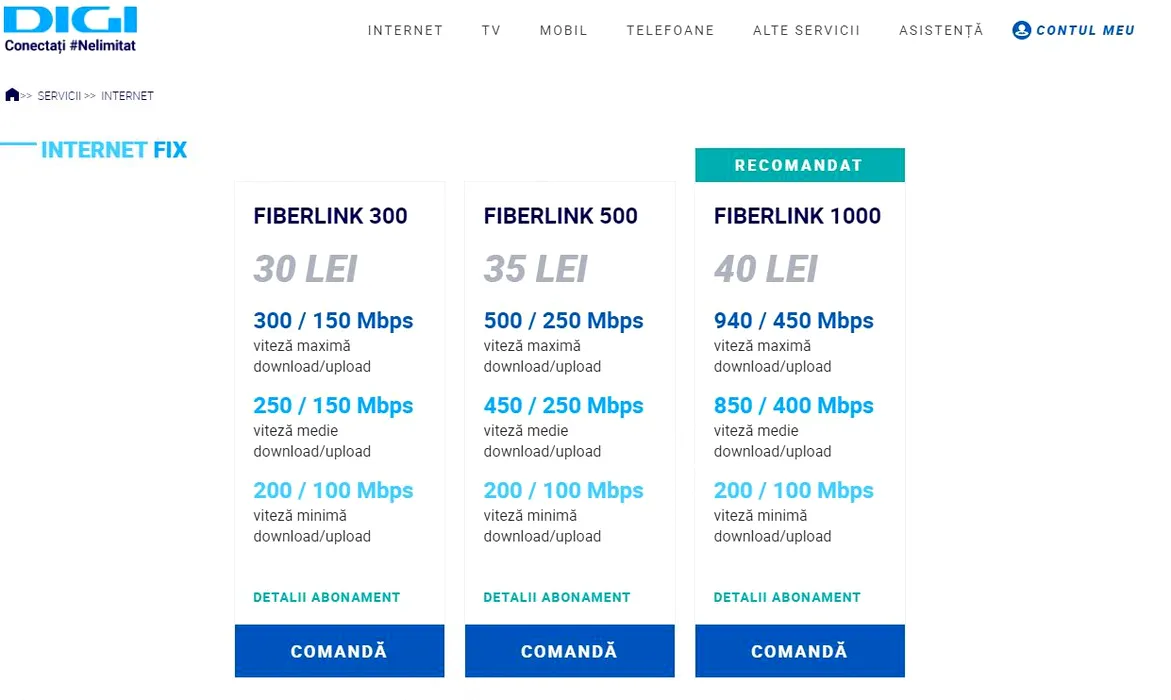View DETALII ABONAMENT for Fiberlink 300
Viewport: 1171px width, 700px height.
pyautogui.click(x=326, y=597)
